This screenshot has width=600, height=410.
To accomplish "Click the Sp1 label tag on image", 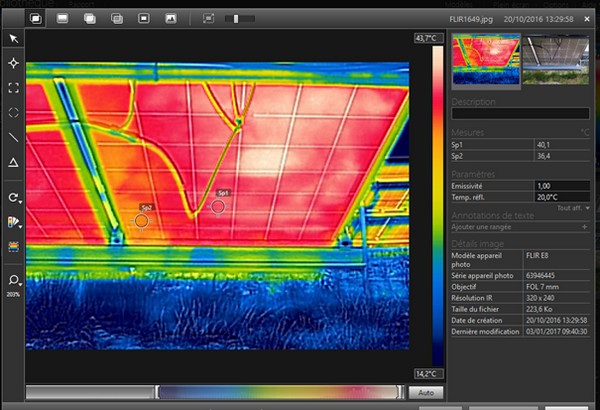I will 223,193.
